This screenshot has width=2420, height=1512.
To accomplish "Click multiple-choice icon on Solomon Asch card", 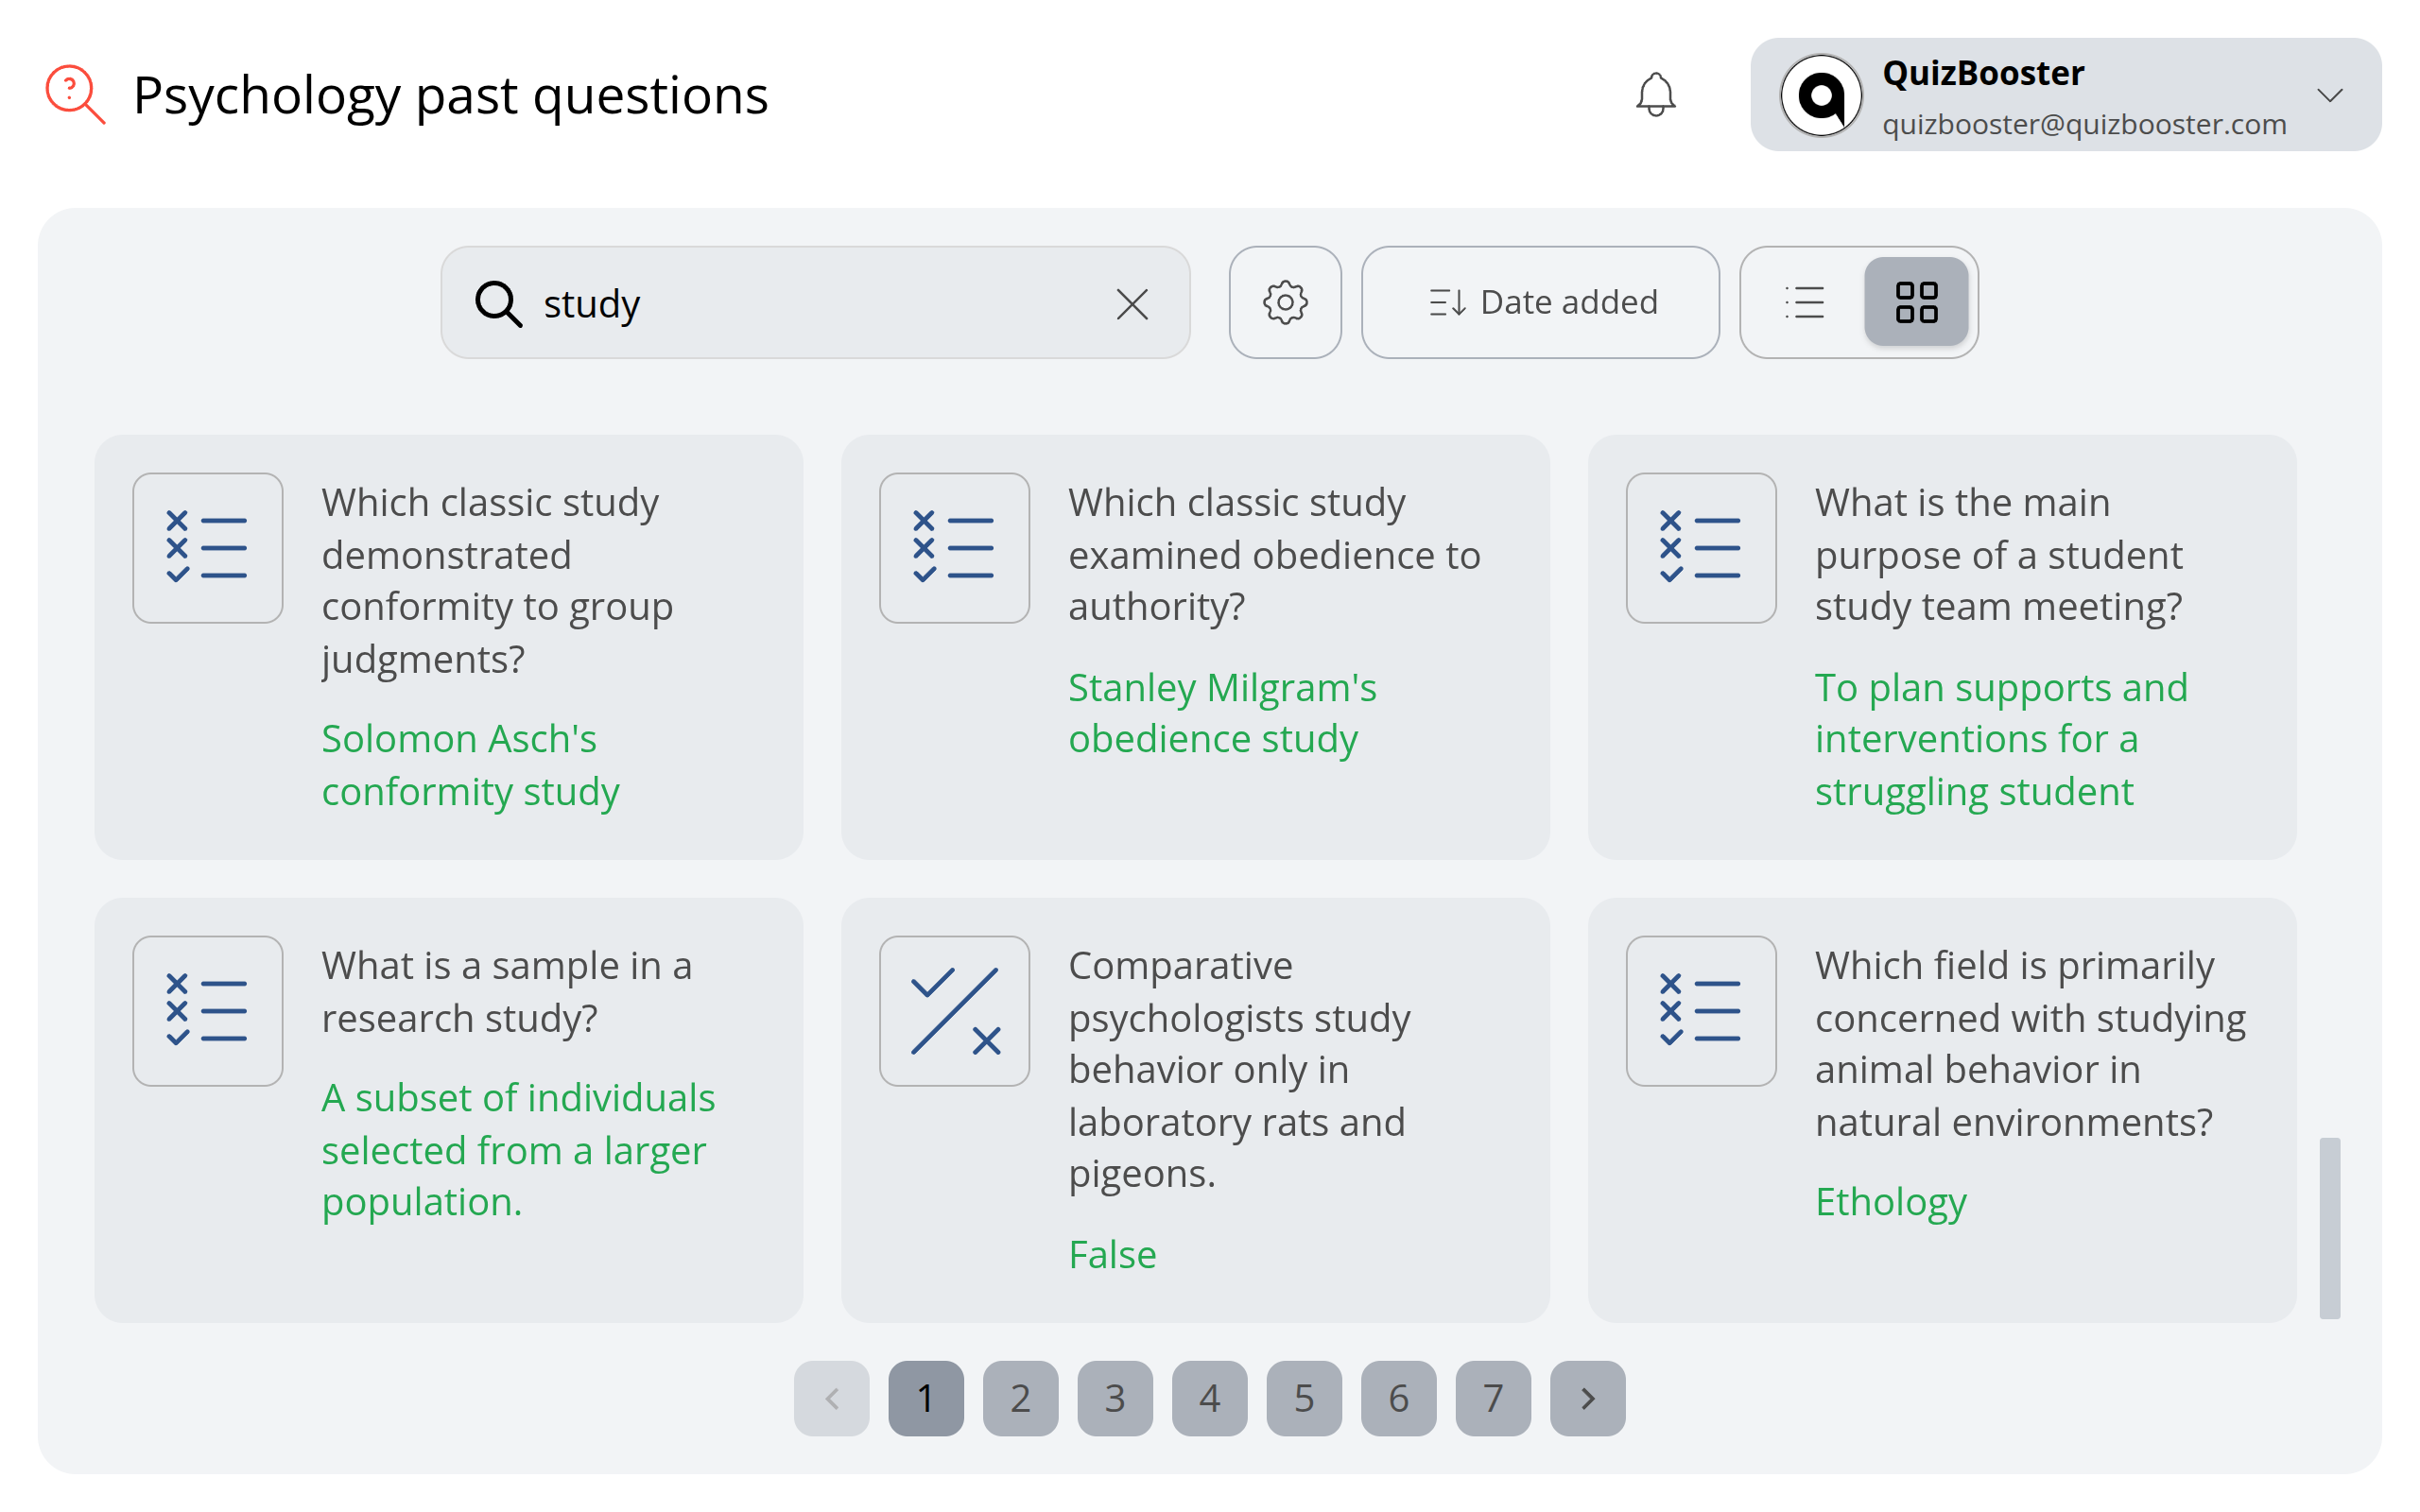I will [x=208, y=548].
